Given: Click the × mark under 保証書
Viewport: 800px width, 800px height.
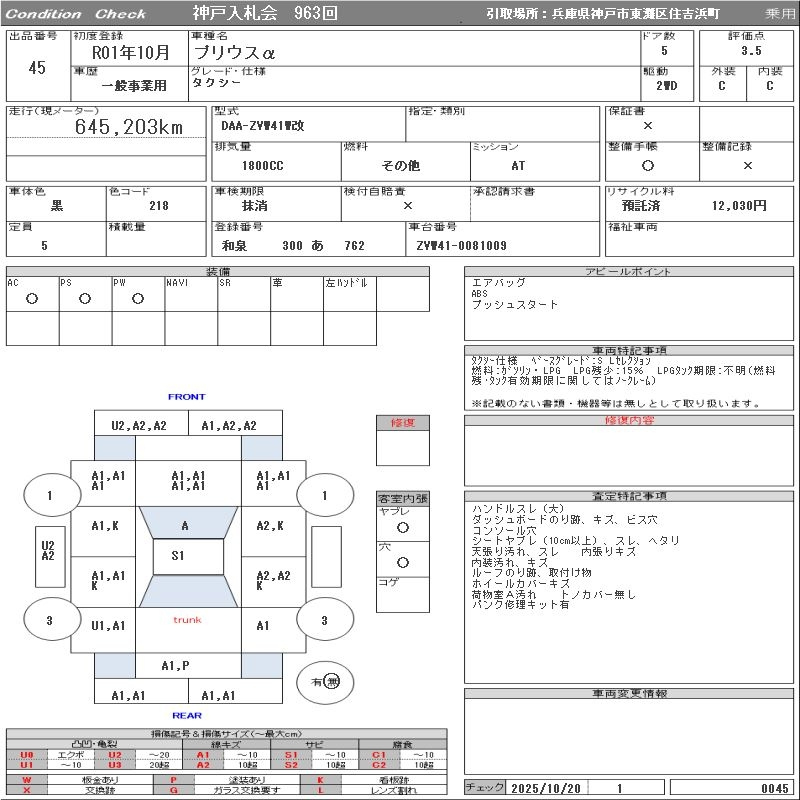Looking at the screenshot, I should [x=648, y=126].
